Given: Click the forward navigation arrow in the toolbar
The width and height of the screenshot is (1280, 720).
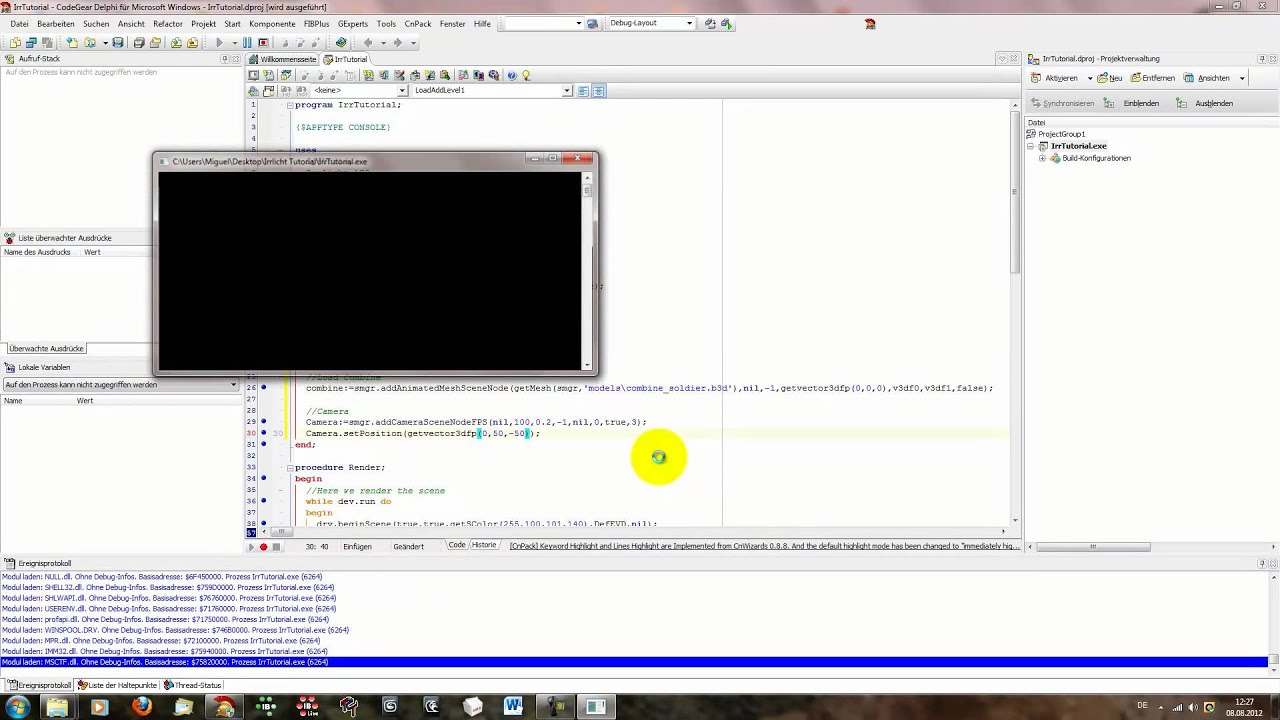Looking at the screenshot, I should (397, 43).
